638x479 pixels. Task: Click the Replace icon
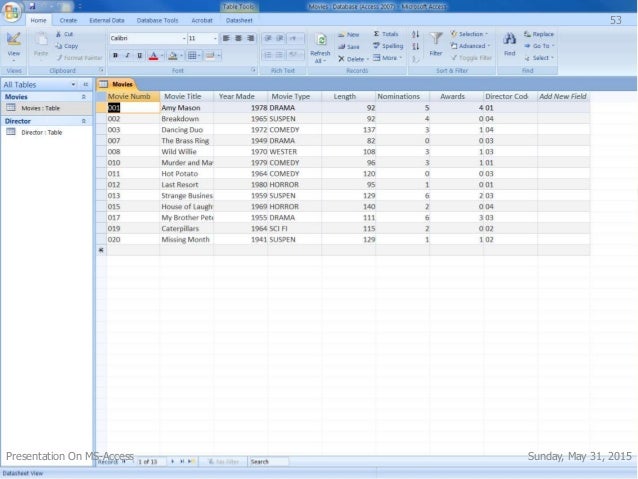click(x=527, y=34)
